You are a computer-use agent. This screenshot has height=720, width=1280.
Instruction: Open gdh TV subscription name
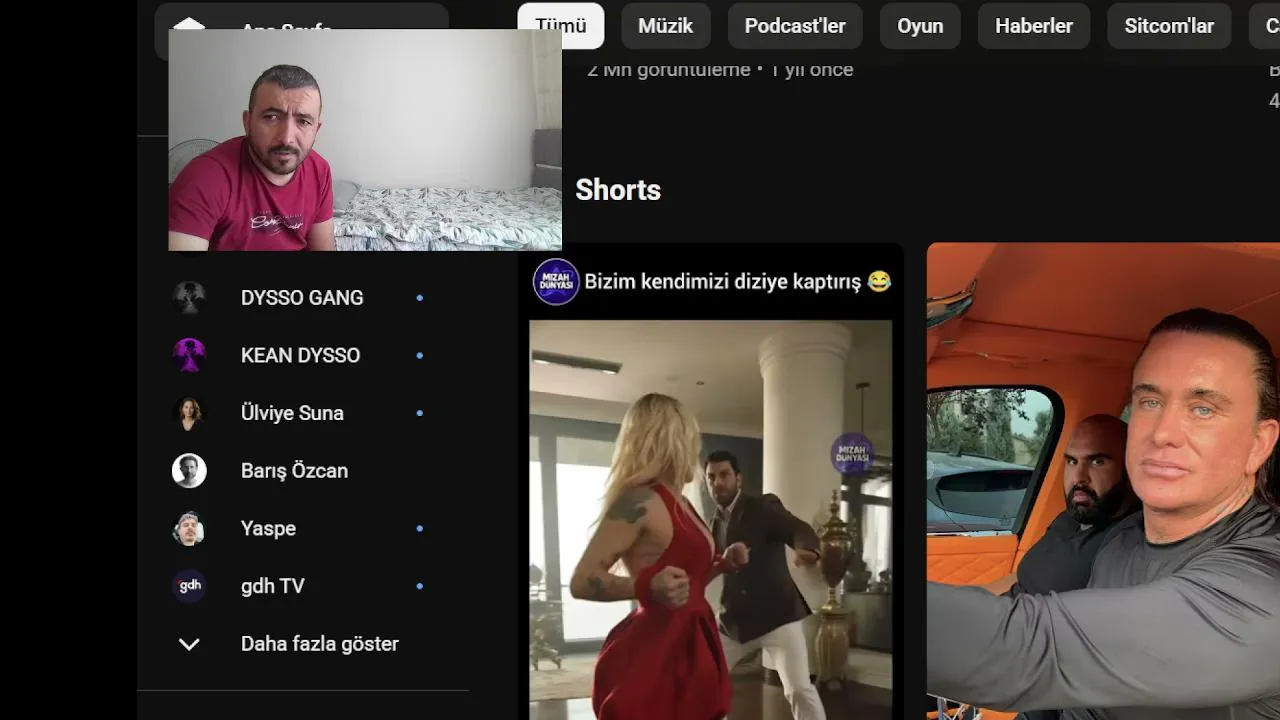(x=272, y=586)
